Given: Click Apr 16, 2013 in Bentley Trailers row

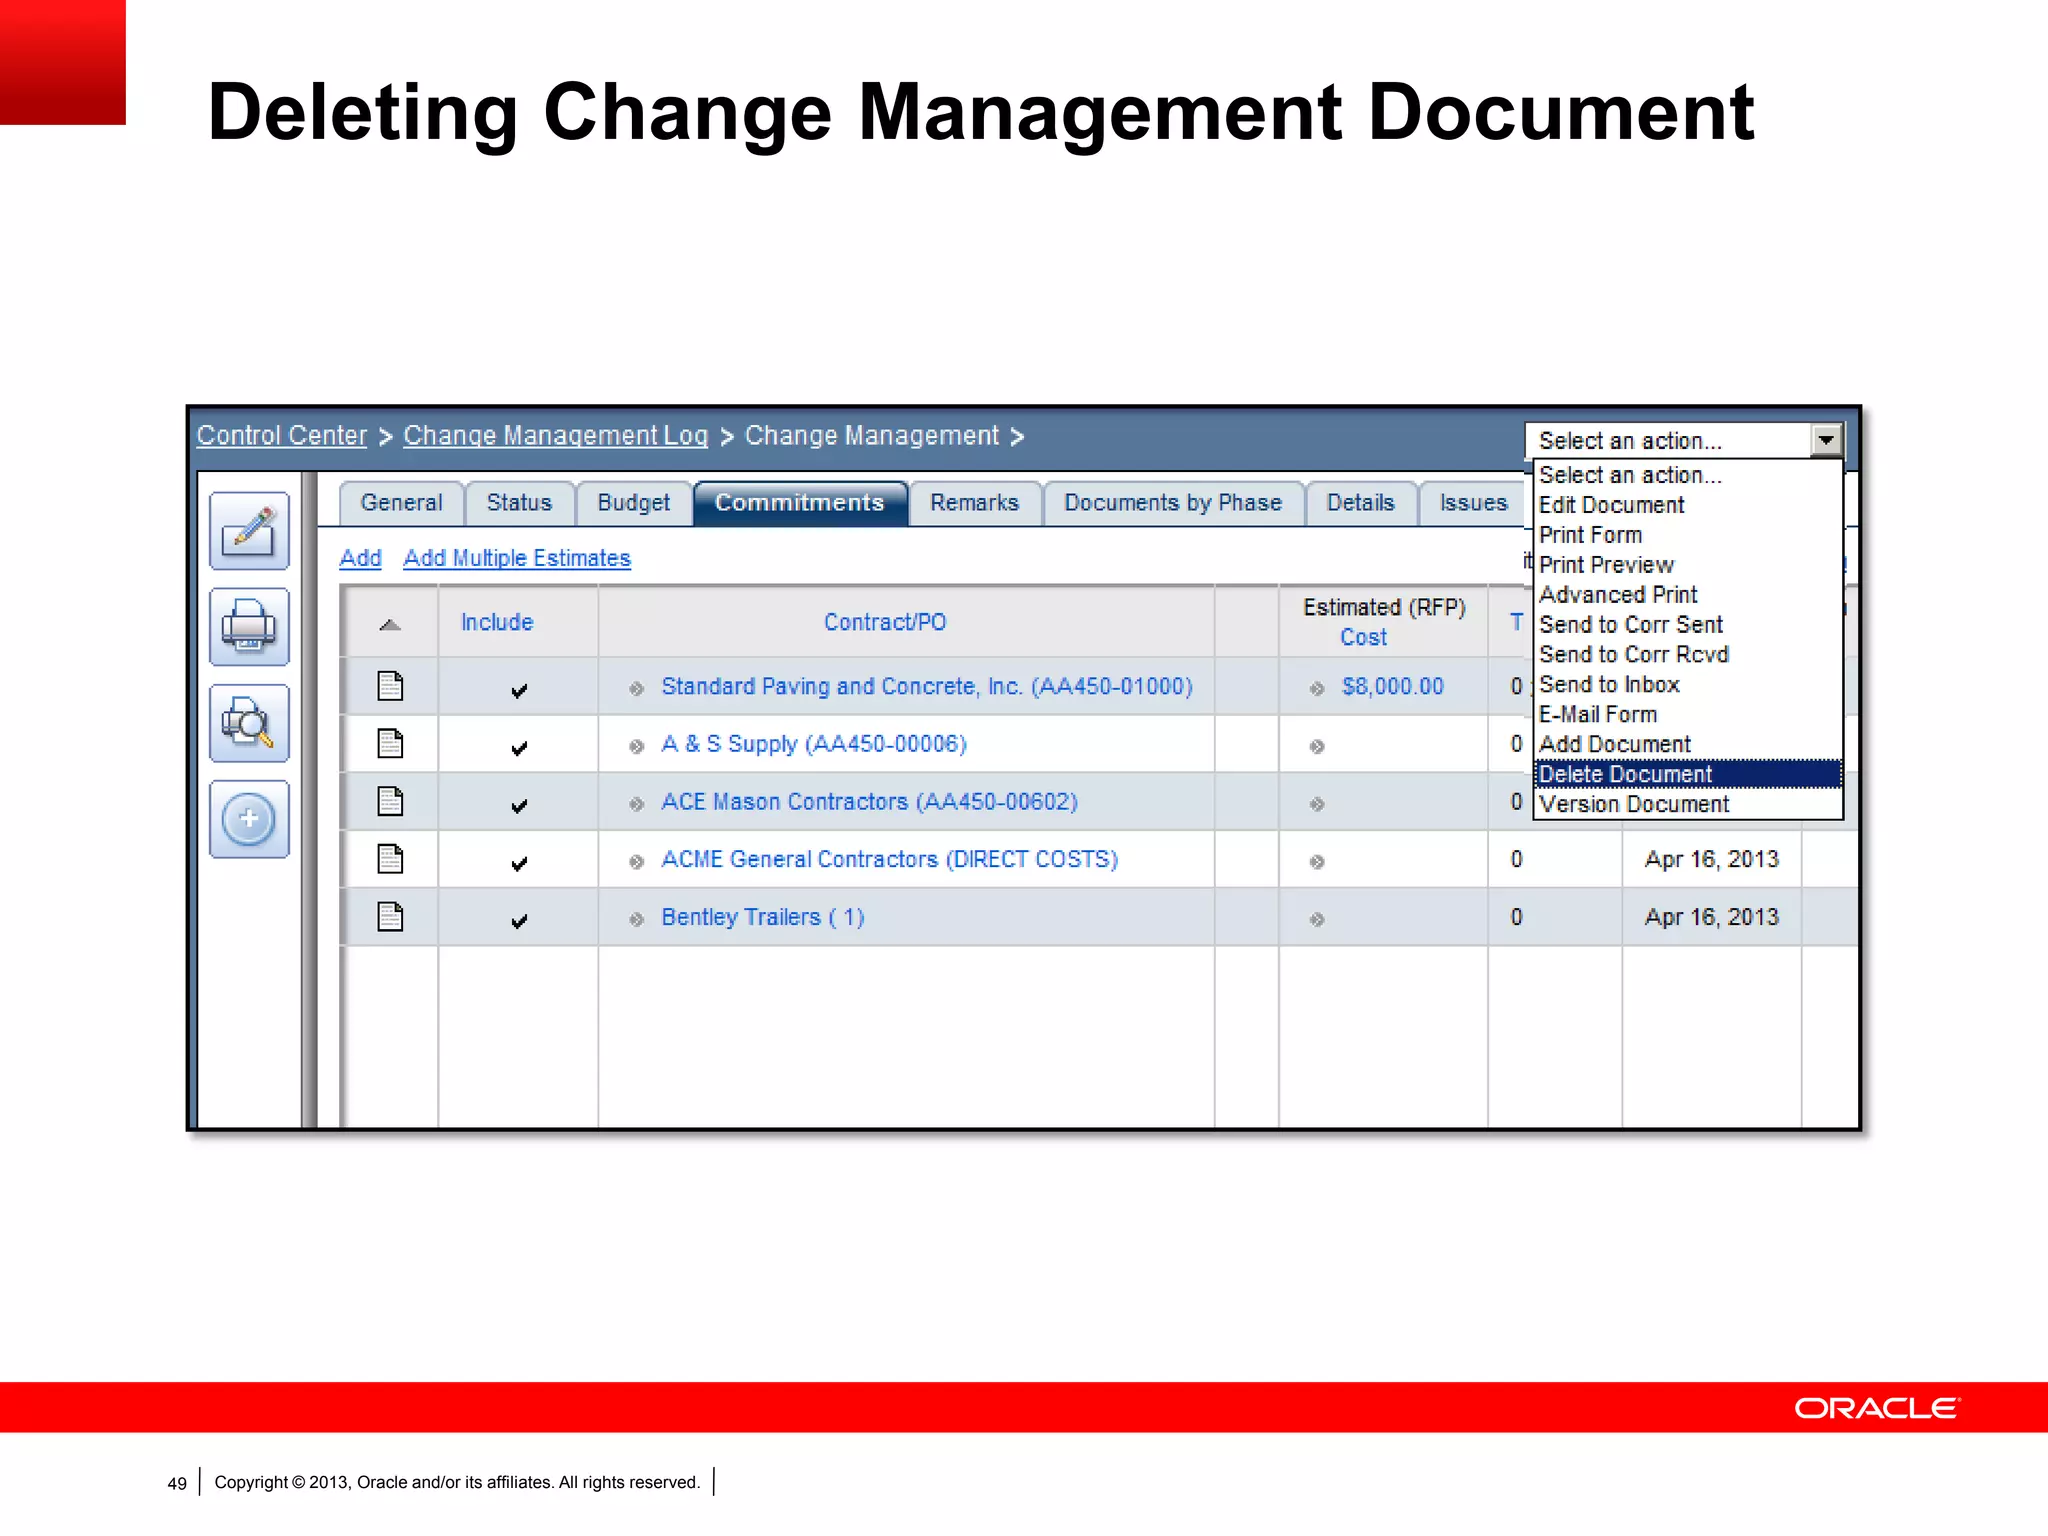Looking at the screenshot, I should tap(1712, 917).
